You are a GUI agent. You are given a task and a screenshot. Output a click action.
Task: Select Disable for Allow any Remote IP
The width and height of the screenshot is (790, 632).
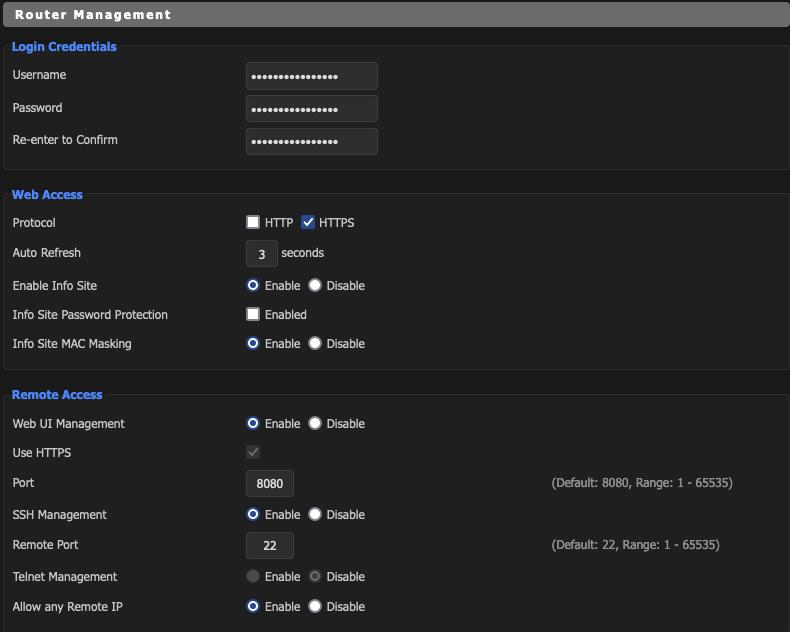click(x=315, y=607)
